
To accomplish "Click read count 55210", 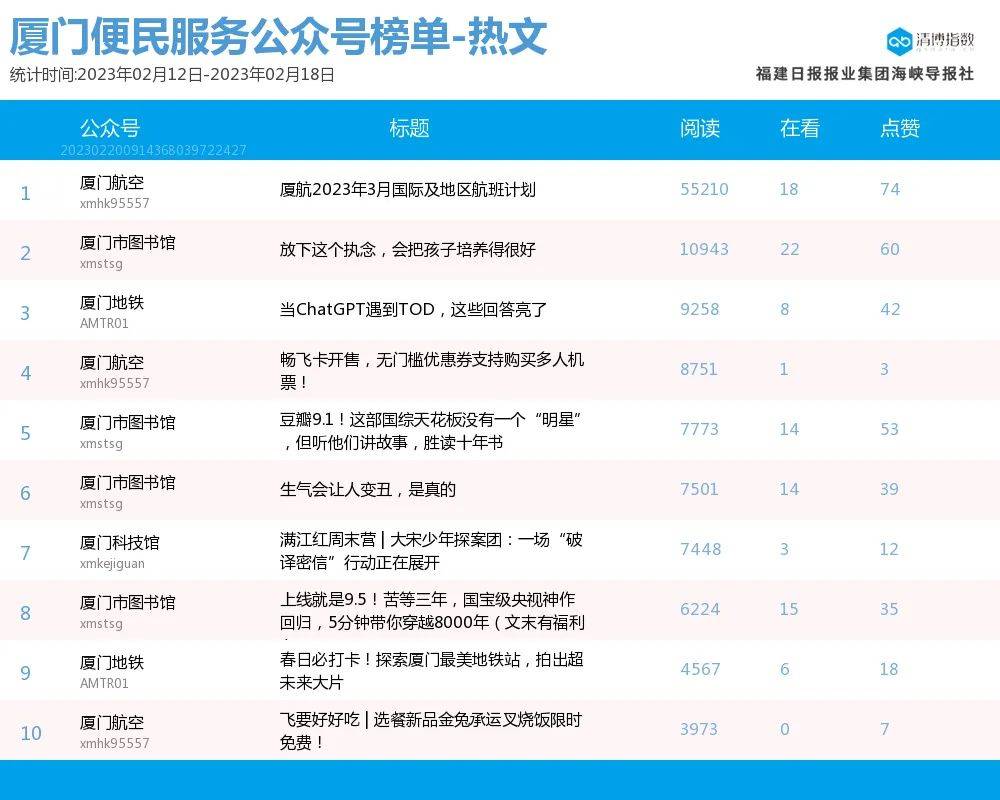I will (x=704, y=190).
